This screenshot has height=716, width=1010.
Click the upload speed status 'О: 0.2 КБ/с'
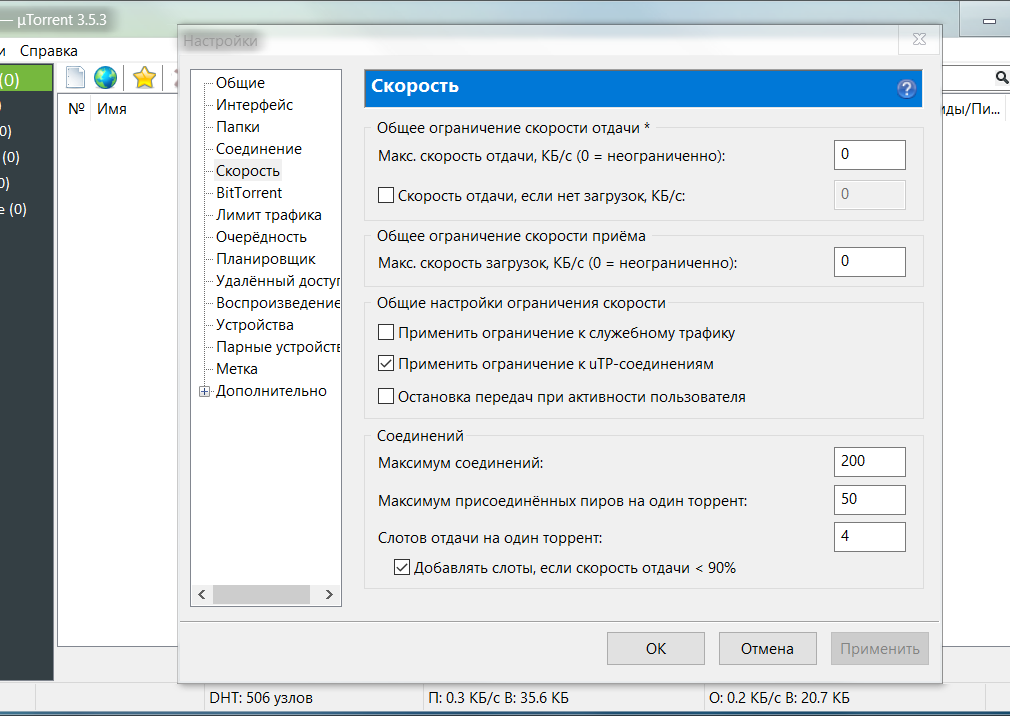coord(779,697)
